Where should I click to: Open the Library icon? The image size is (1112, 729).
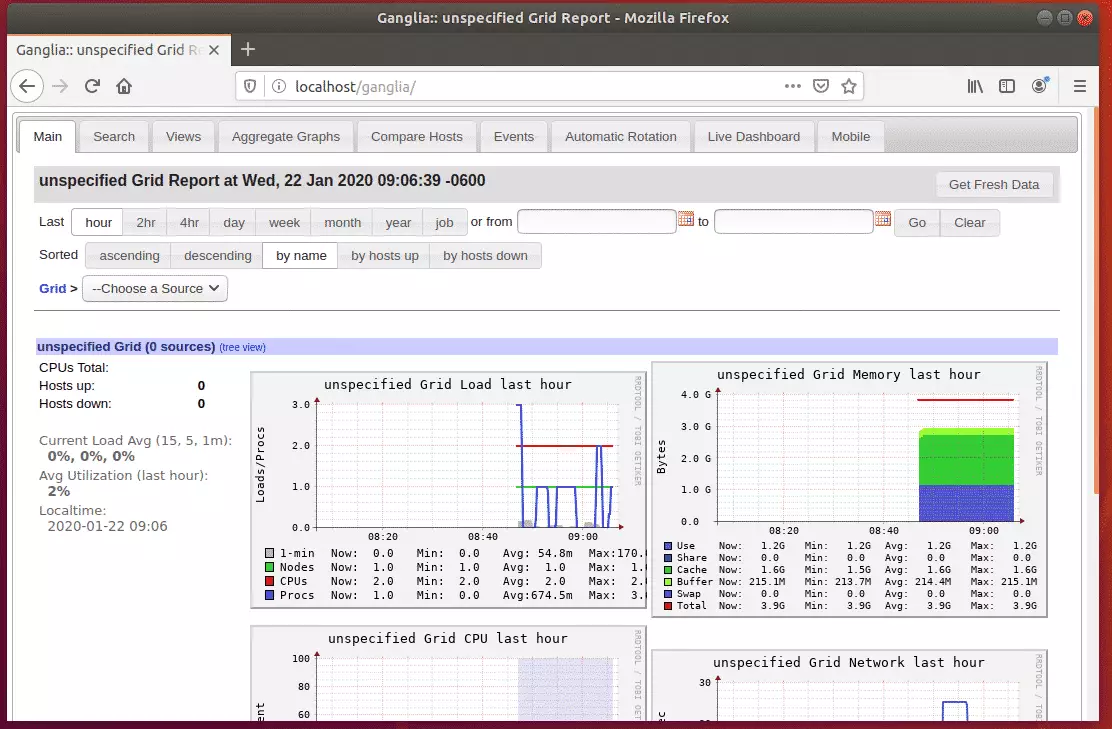975,87
